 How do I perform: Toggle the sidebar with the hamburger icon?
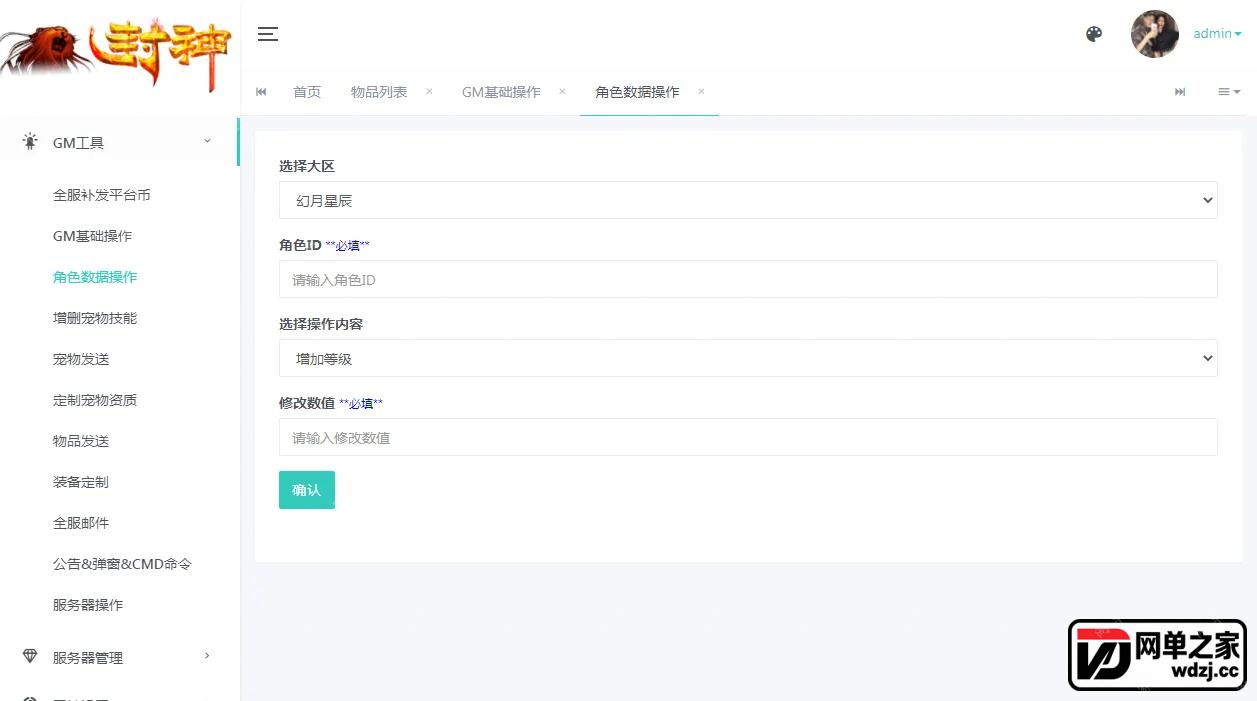point(268,34)
